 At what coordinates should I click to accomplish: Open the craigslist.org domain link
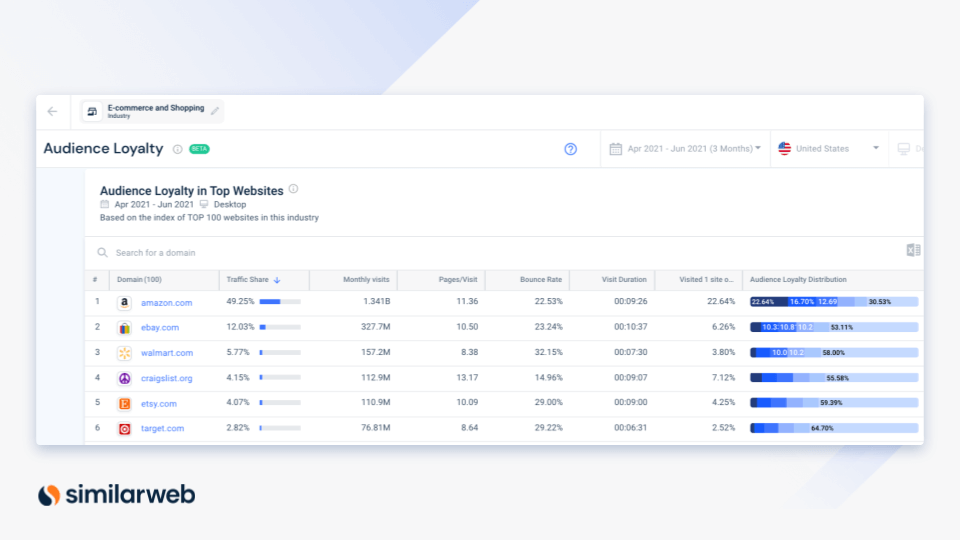pos(166,378)
